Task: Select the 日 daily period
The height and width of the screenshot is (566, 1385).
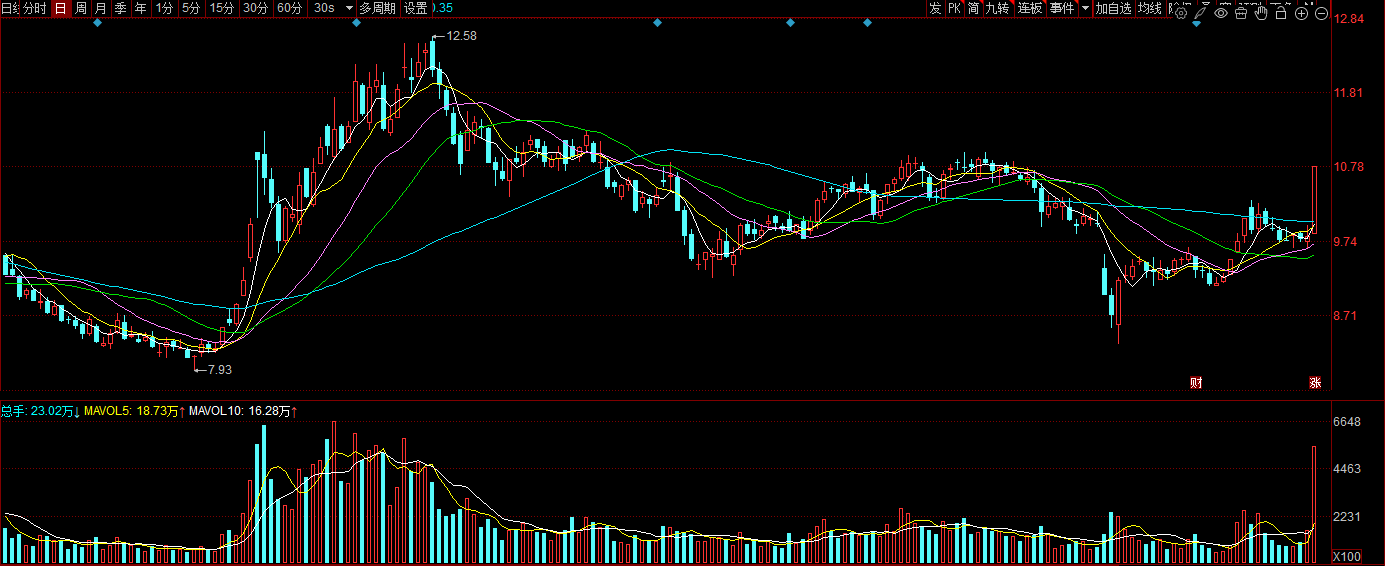Action: coord(60,8)
